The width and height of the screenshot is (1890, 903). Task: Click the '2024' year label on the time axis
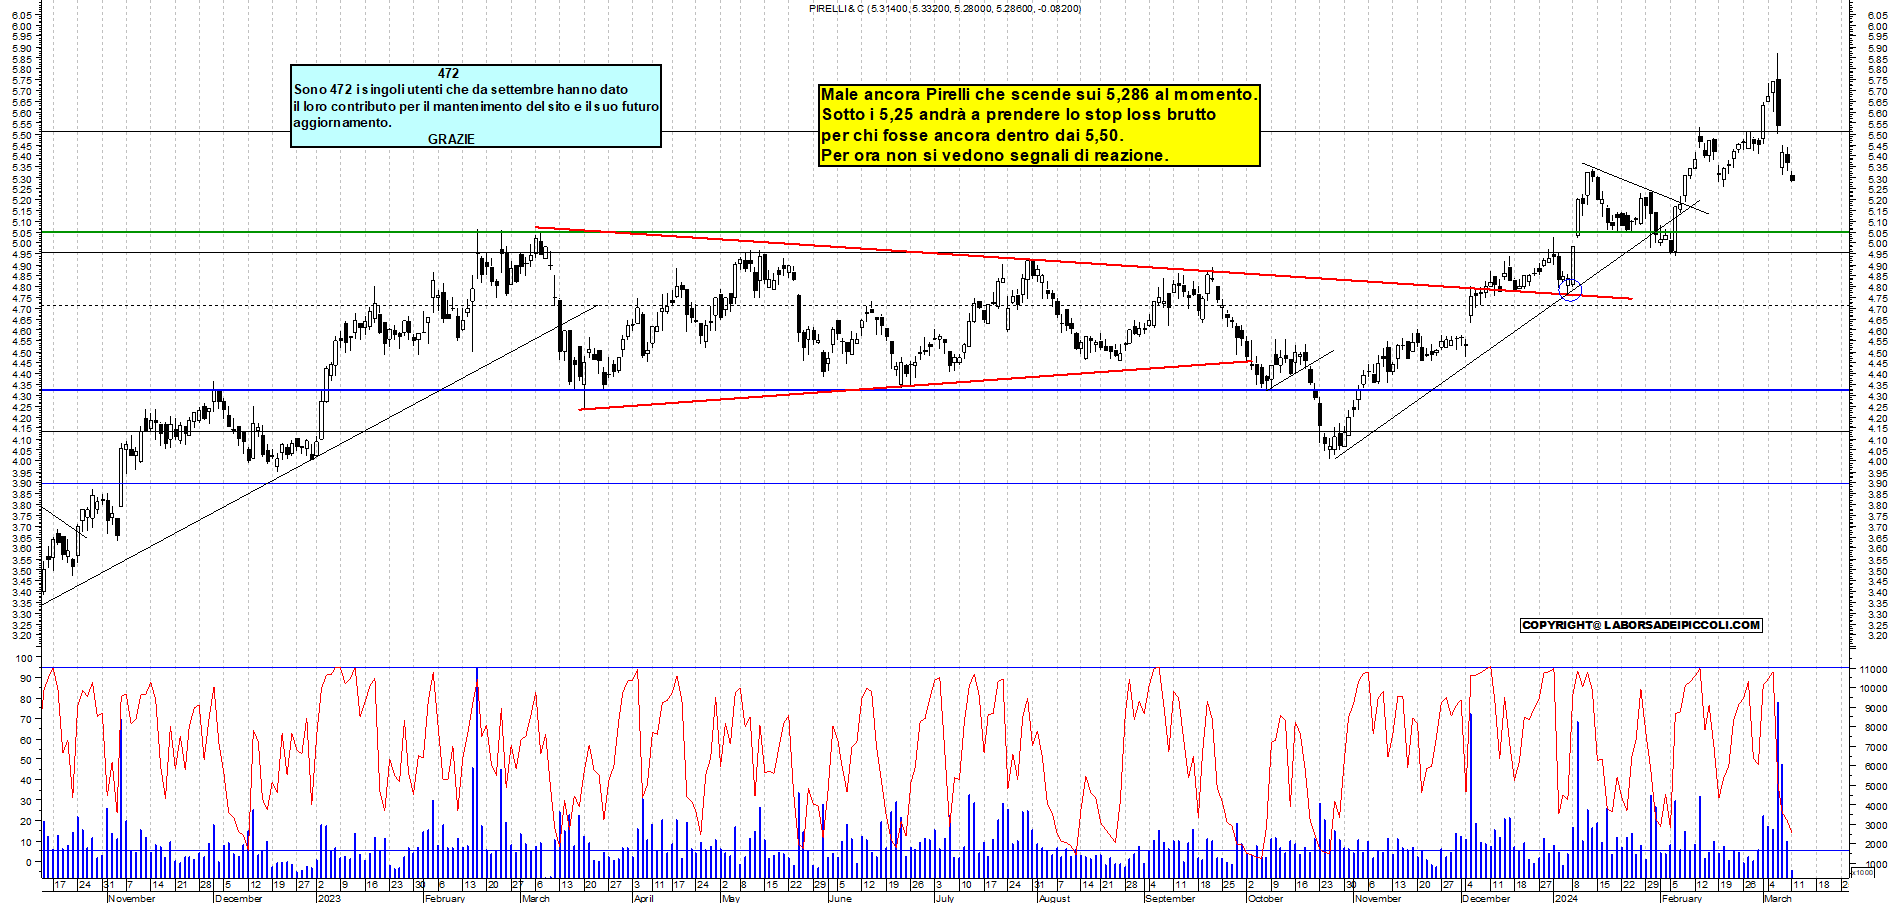pos(1565,898)
